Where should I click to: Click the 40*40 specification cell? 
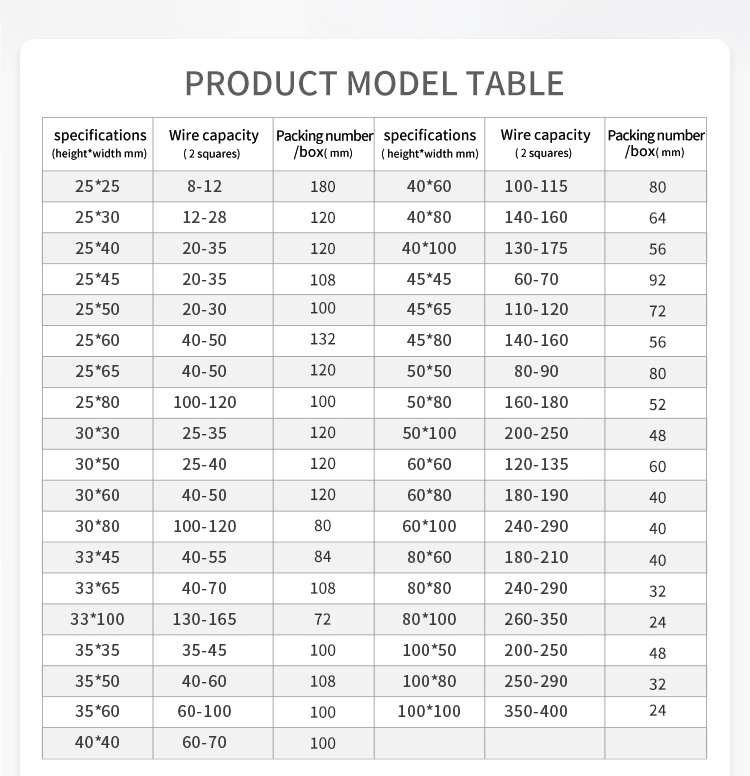(97, 742)
